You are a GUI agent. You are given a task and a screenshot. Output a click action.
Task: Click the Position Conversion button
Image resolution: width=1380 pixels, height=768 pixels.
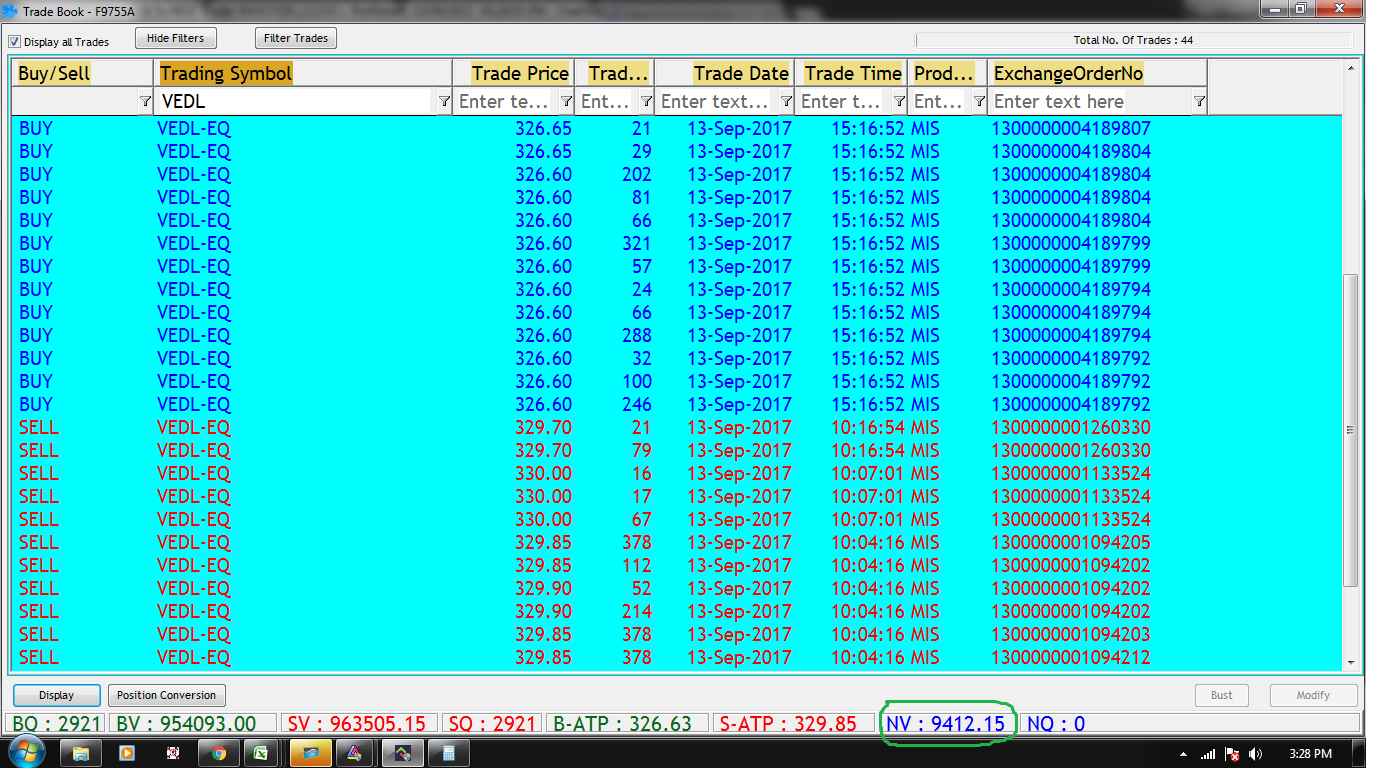[x=166, y=695]
